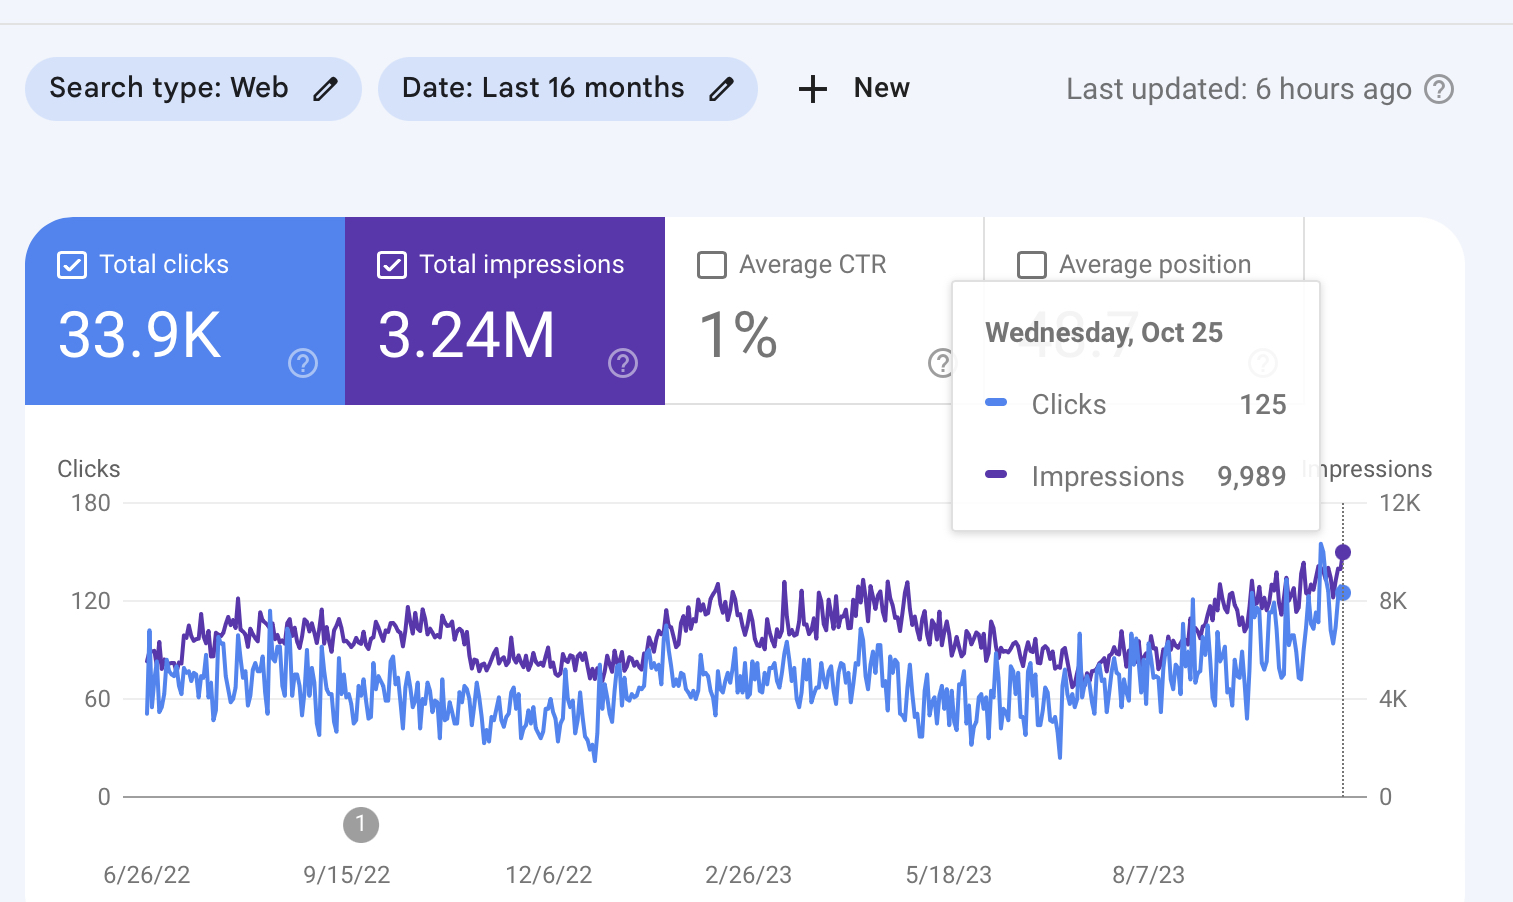Screen dimensions: 1513x902
Task: Select the 33.9K Total clicks value
Action: (x=140, y=335)
